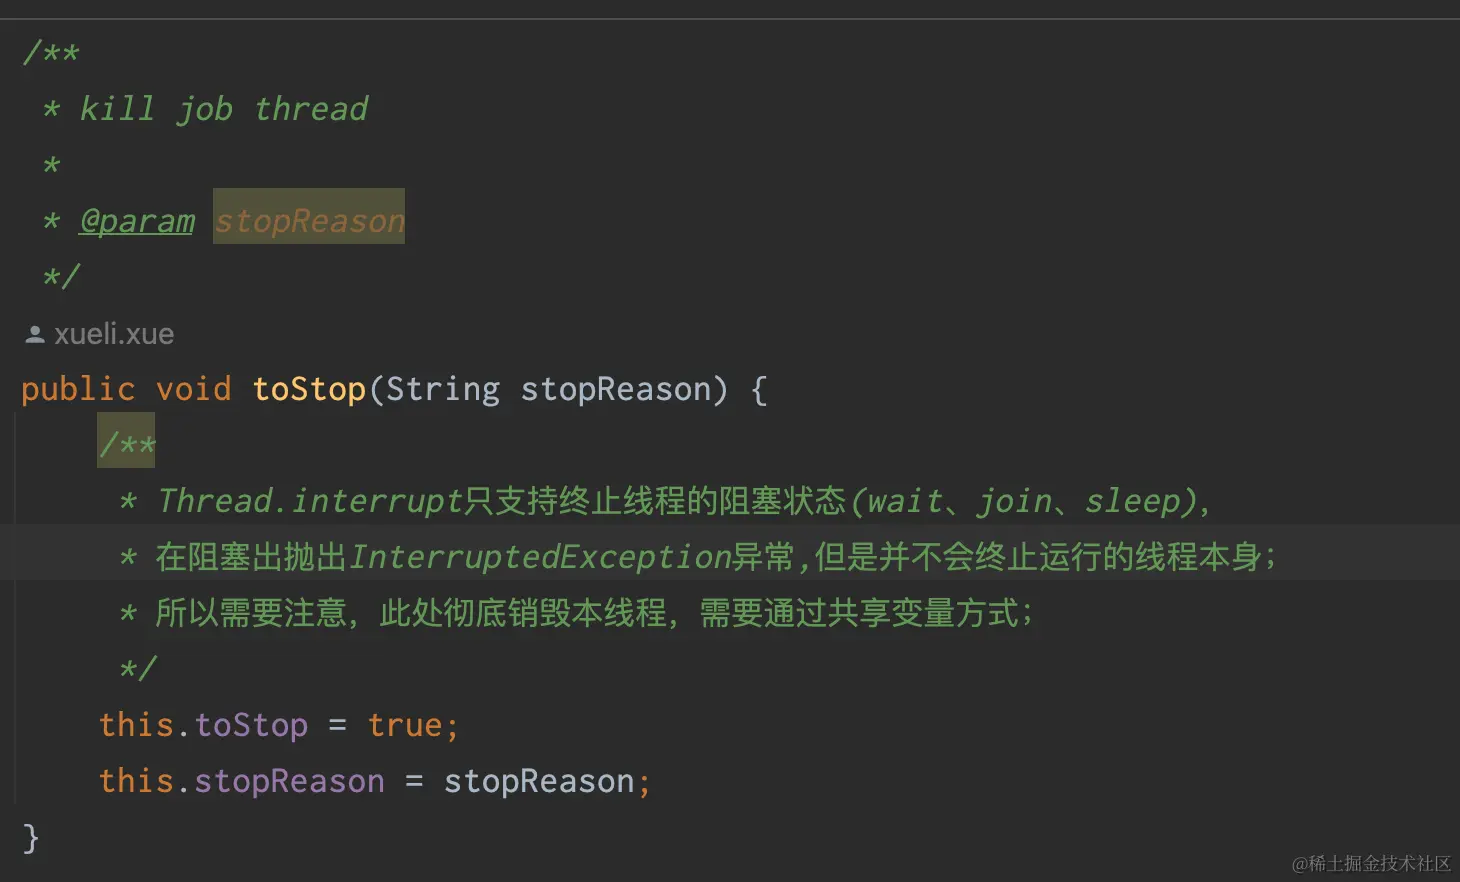
Task: Click the closing brace of the method
Action: pyautogui.click(x=31, y=837)
